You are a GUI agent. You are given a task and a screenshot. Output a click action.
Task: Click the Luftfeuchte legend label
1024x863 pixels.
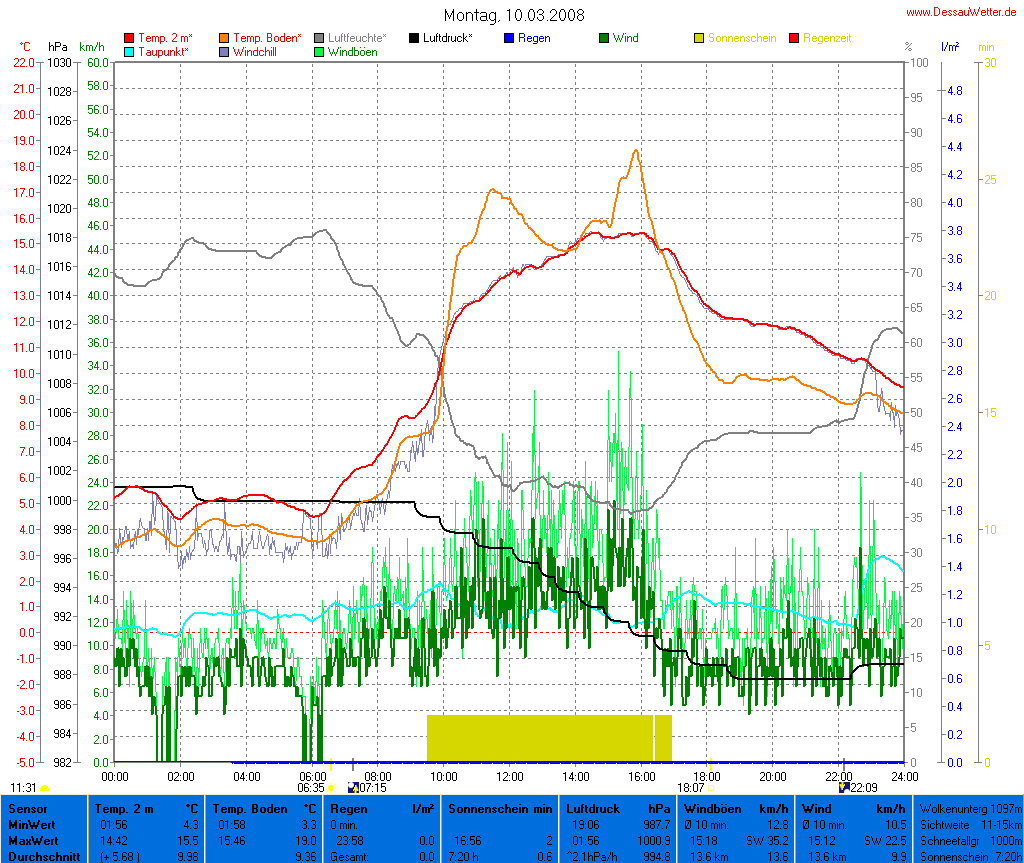point(357,38)
